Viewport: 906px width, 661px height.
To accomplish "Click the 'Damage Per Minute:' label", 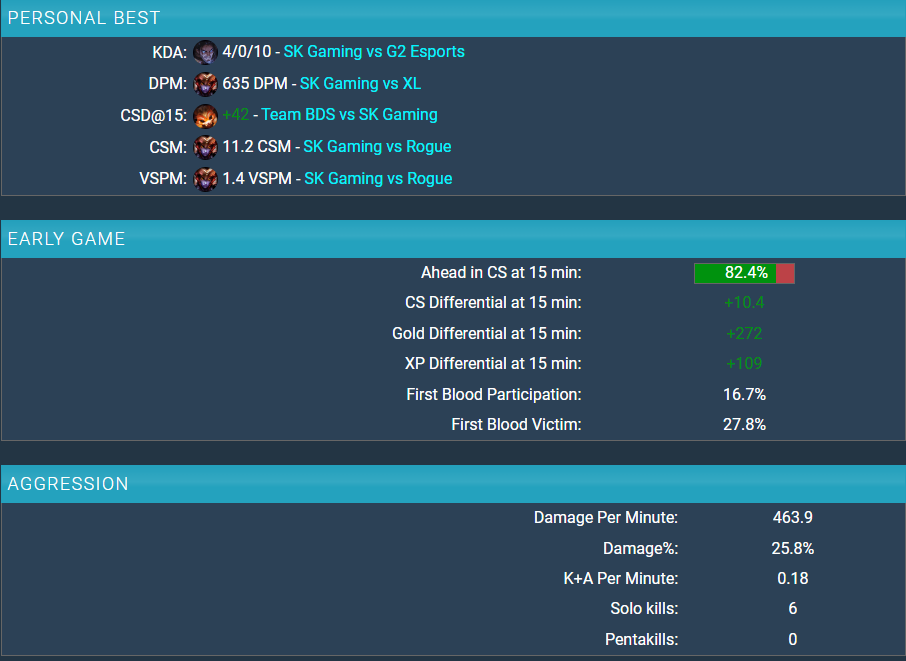I will click(606, 517).
